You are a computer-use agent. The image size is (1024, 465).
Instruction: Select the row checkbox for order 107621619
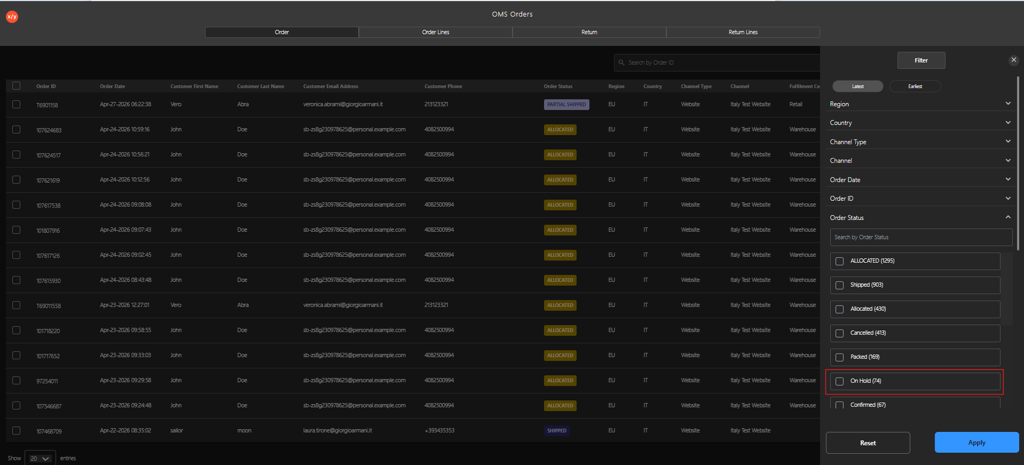[x=16, y=180]
